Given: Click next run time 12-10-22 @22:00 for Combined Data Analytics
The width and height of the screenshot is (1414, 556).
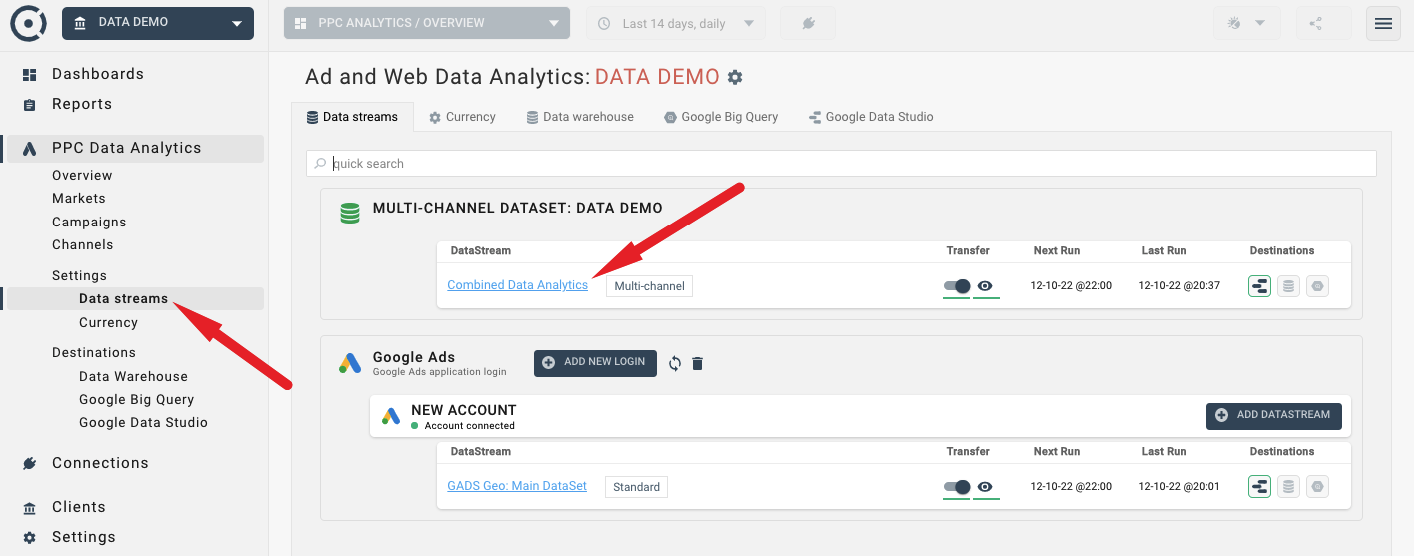Looking at the screenshot, I should pos(1071,286).
